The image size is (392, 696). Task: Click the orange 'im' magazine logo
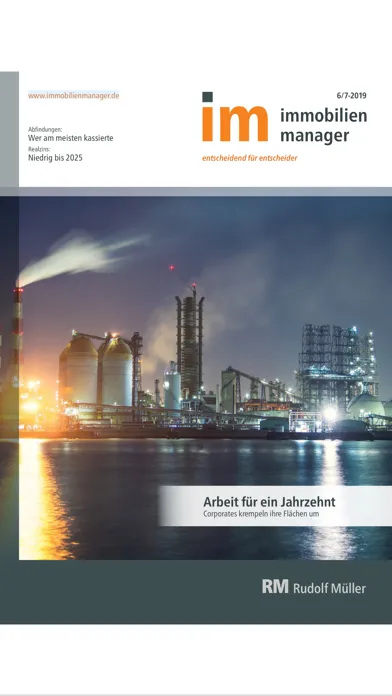click(x=235, y=123)
